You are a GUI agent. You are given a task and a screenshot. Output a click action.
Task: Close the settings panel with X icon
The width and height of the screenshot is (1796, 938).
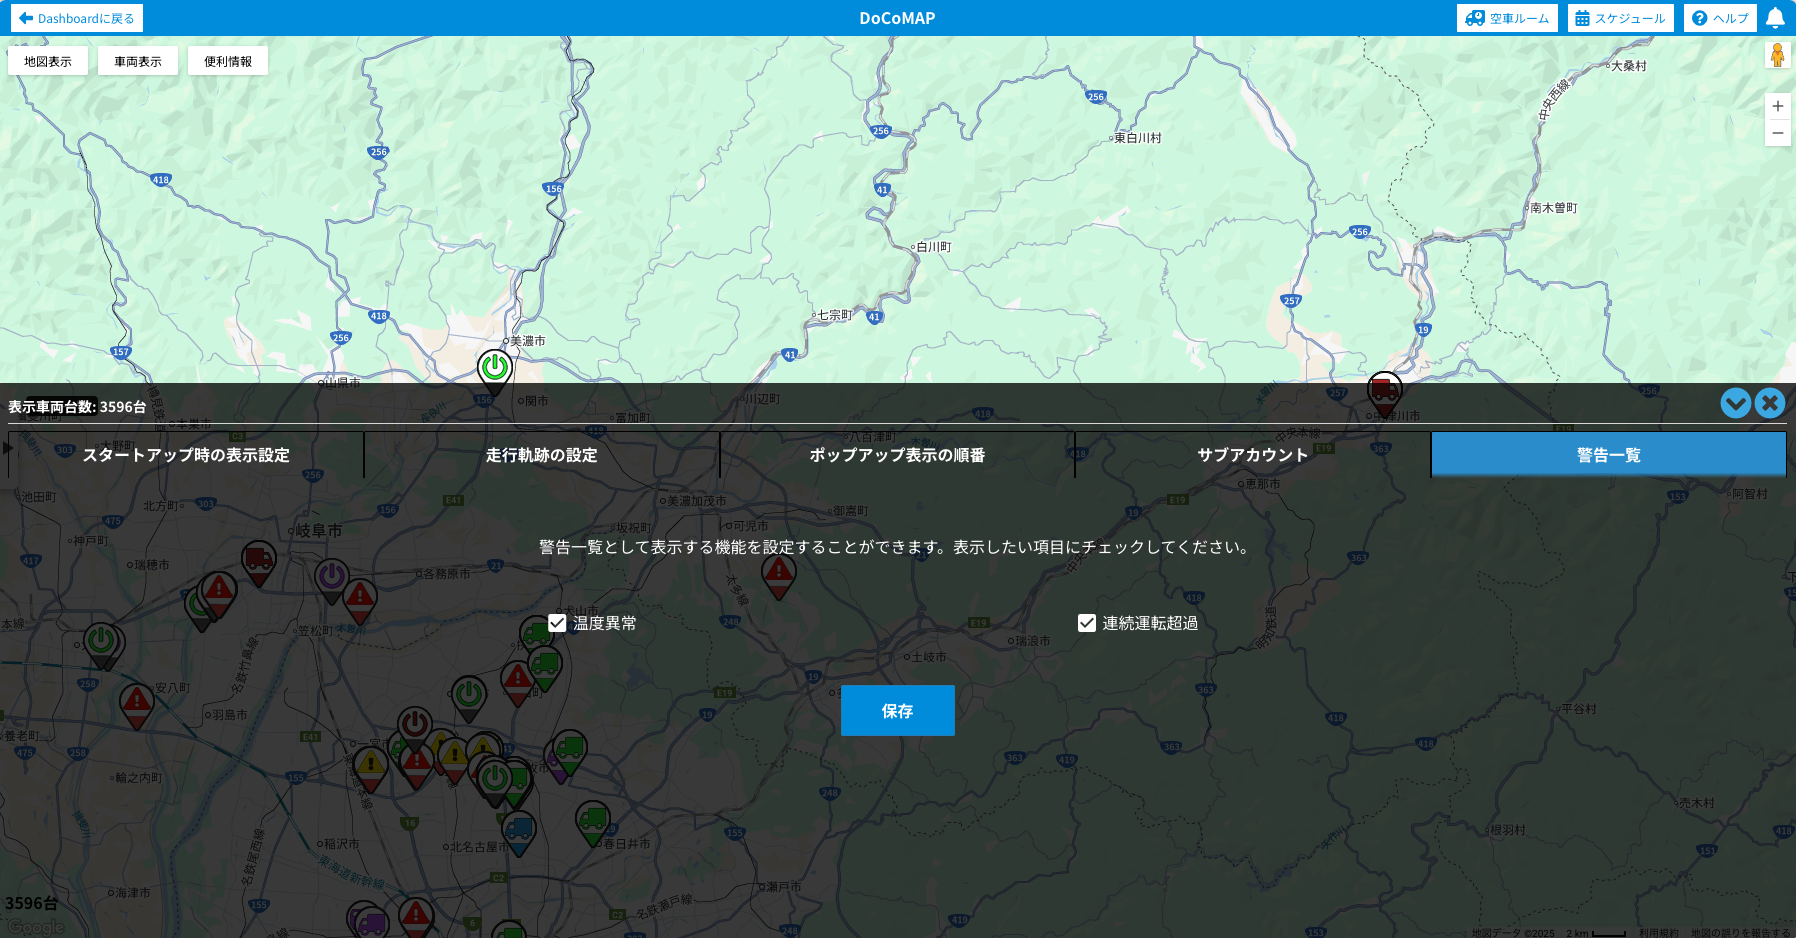[1769, 403]
